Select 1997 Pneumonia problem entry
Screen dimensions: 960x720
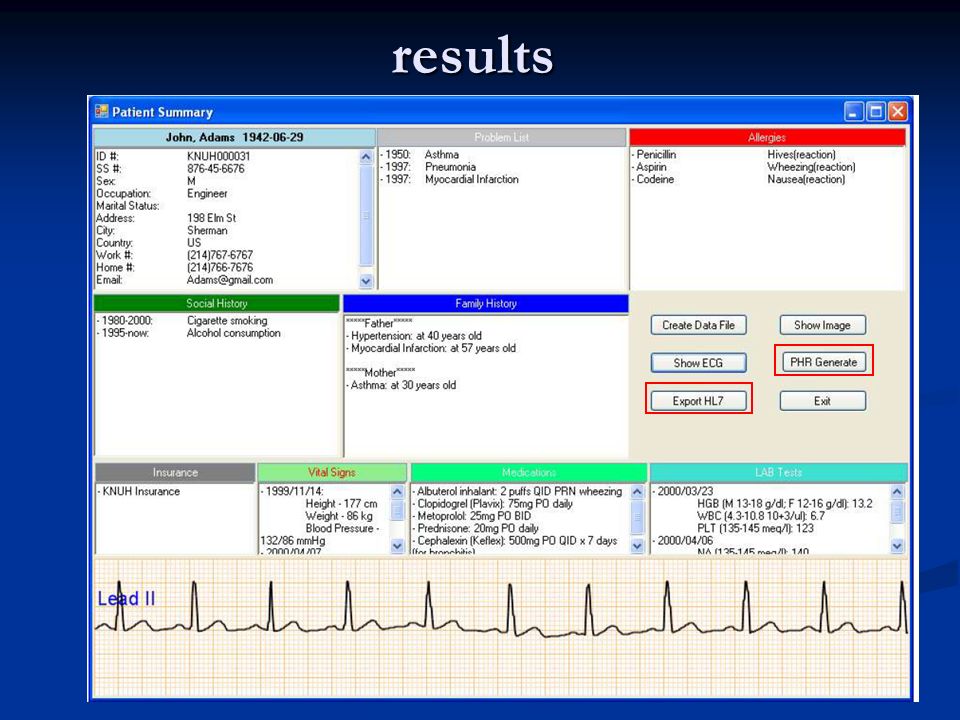click(428, 167)
